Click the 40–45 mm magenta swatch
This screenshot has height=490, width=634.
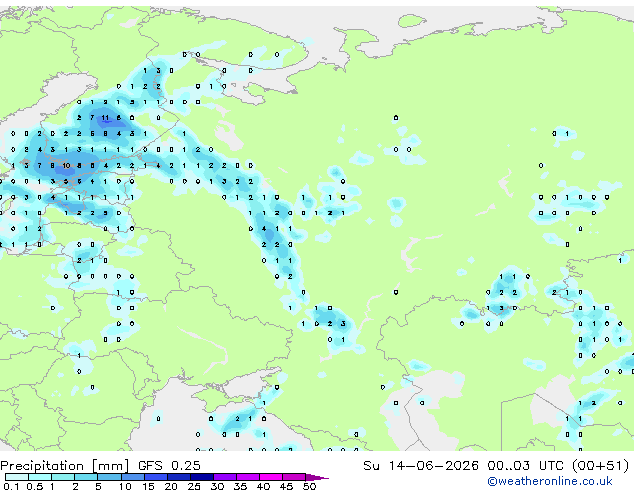(x=271, y=477)
